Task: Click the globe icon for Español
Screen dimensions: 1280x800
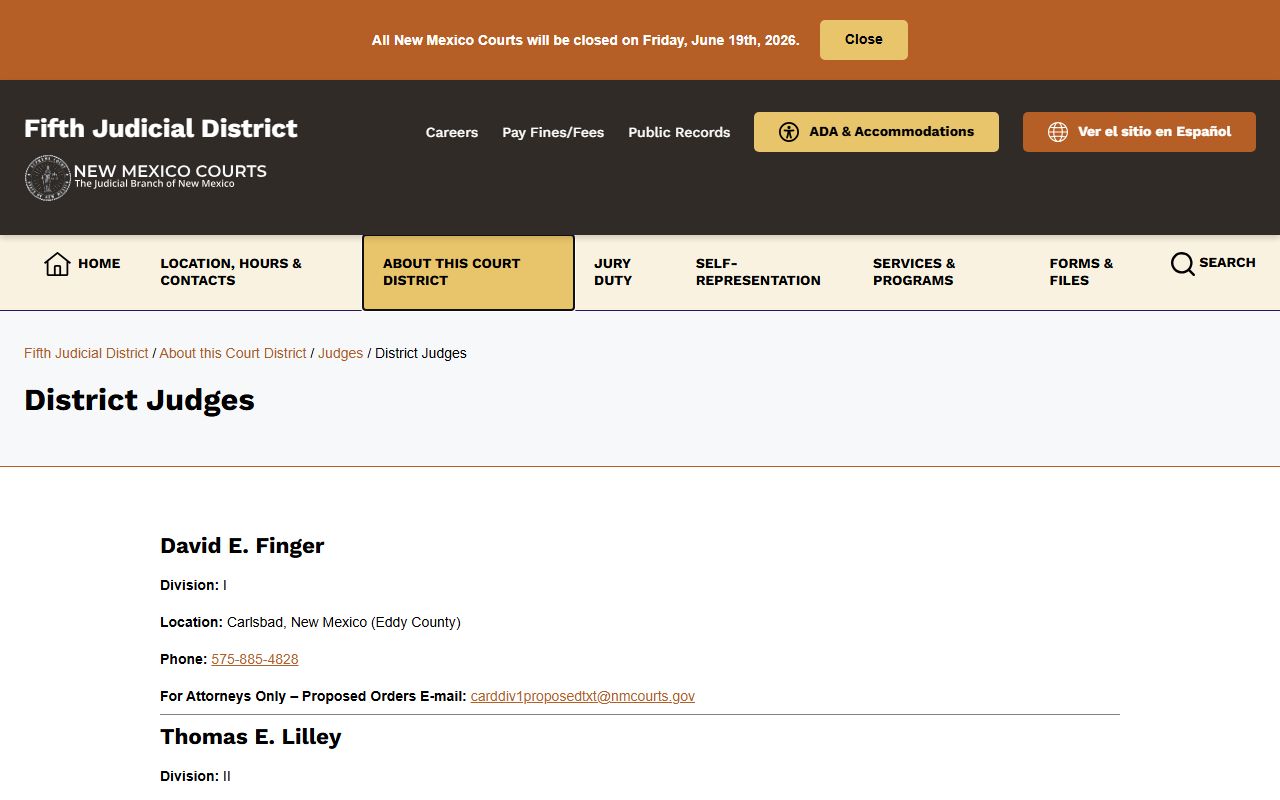Action: [x=1058, y=132]
